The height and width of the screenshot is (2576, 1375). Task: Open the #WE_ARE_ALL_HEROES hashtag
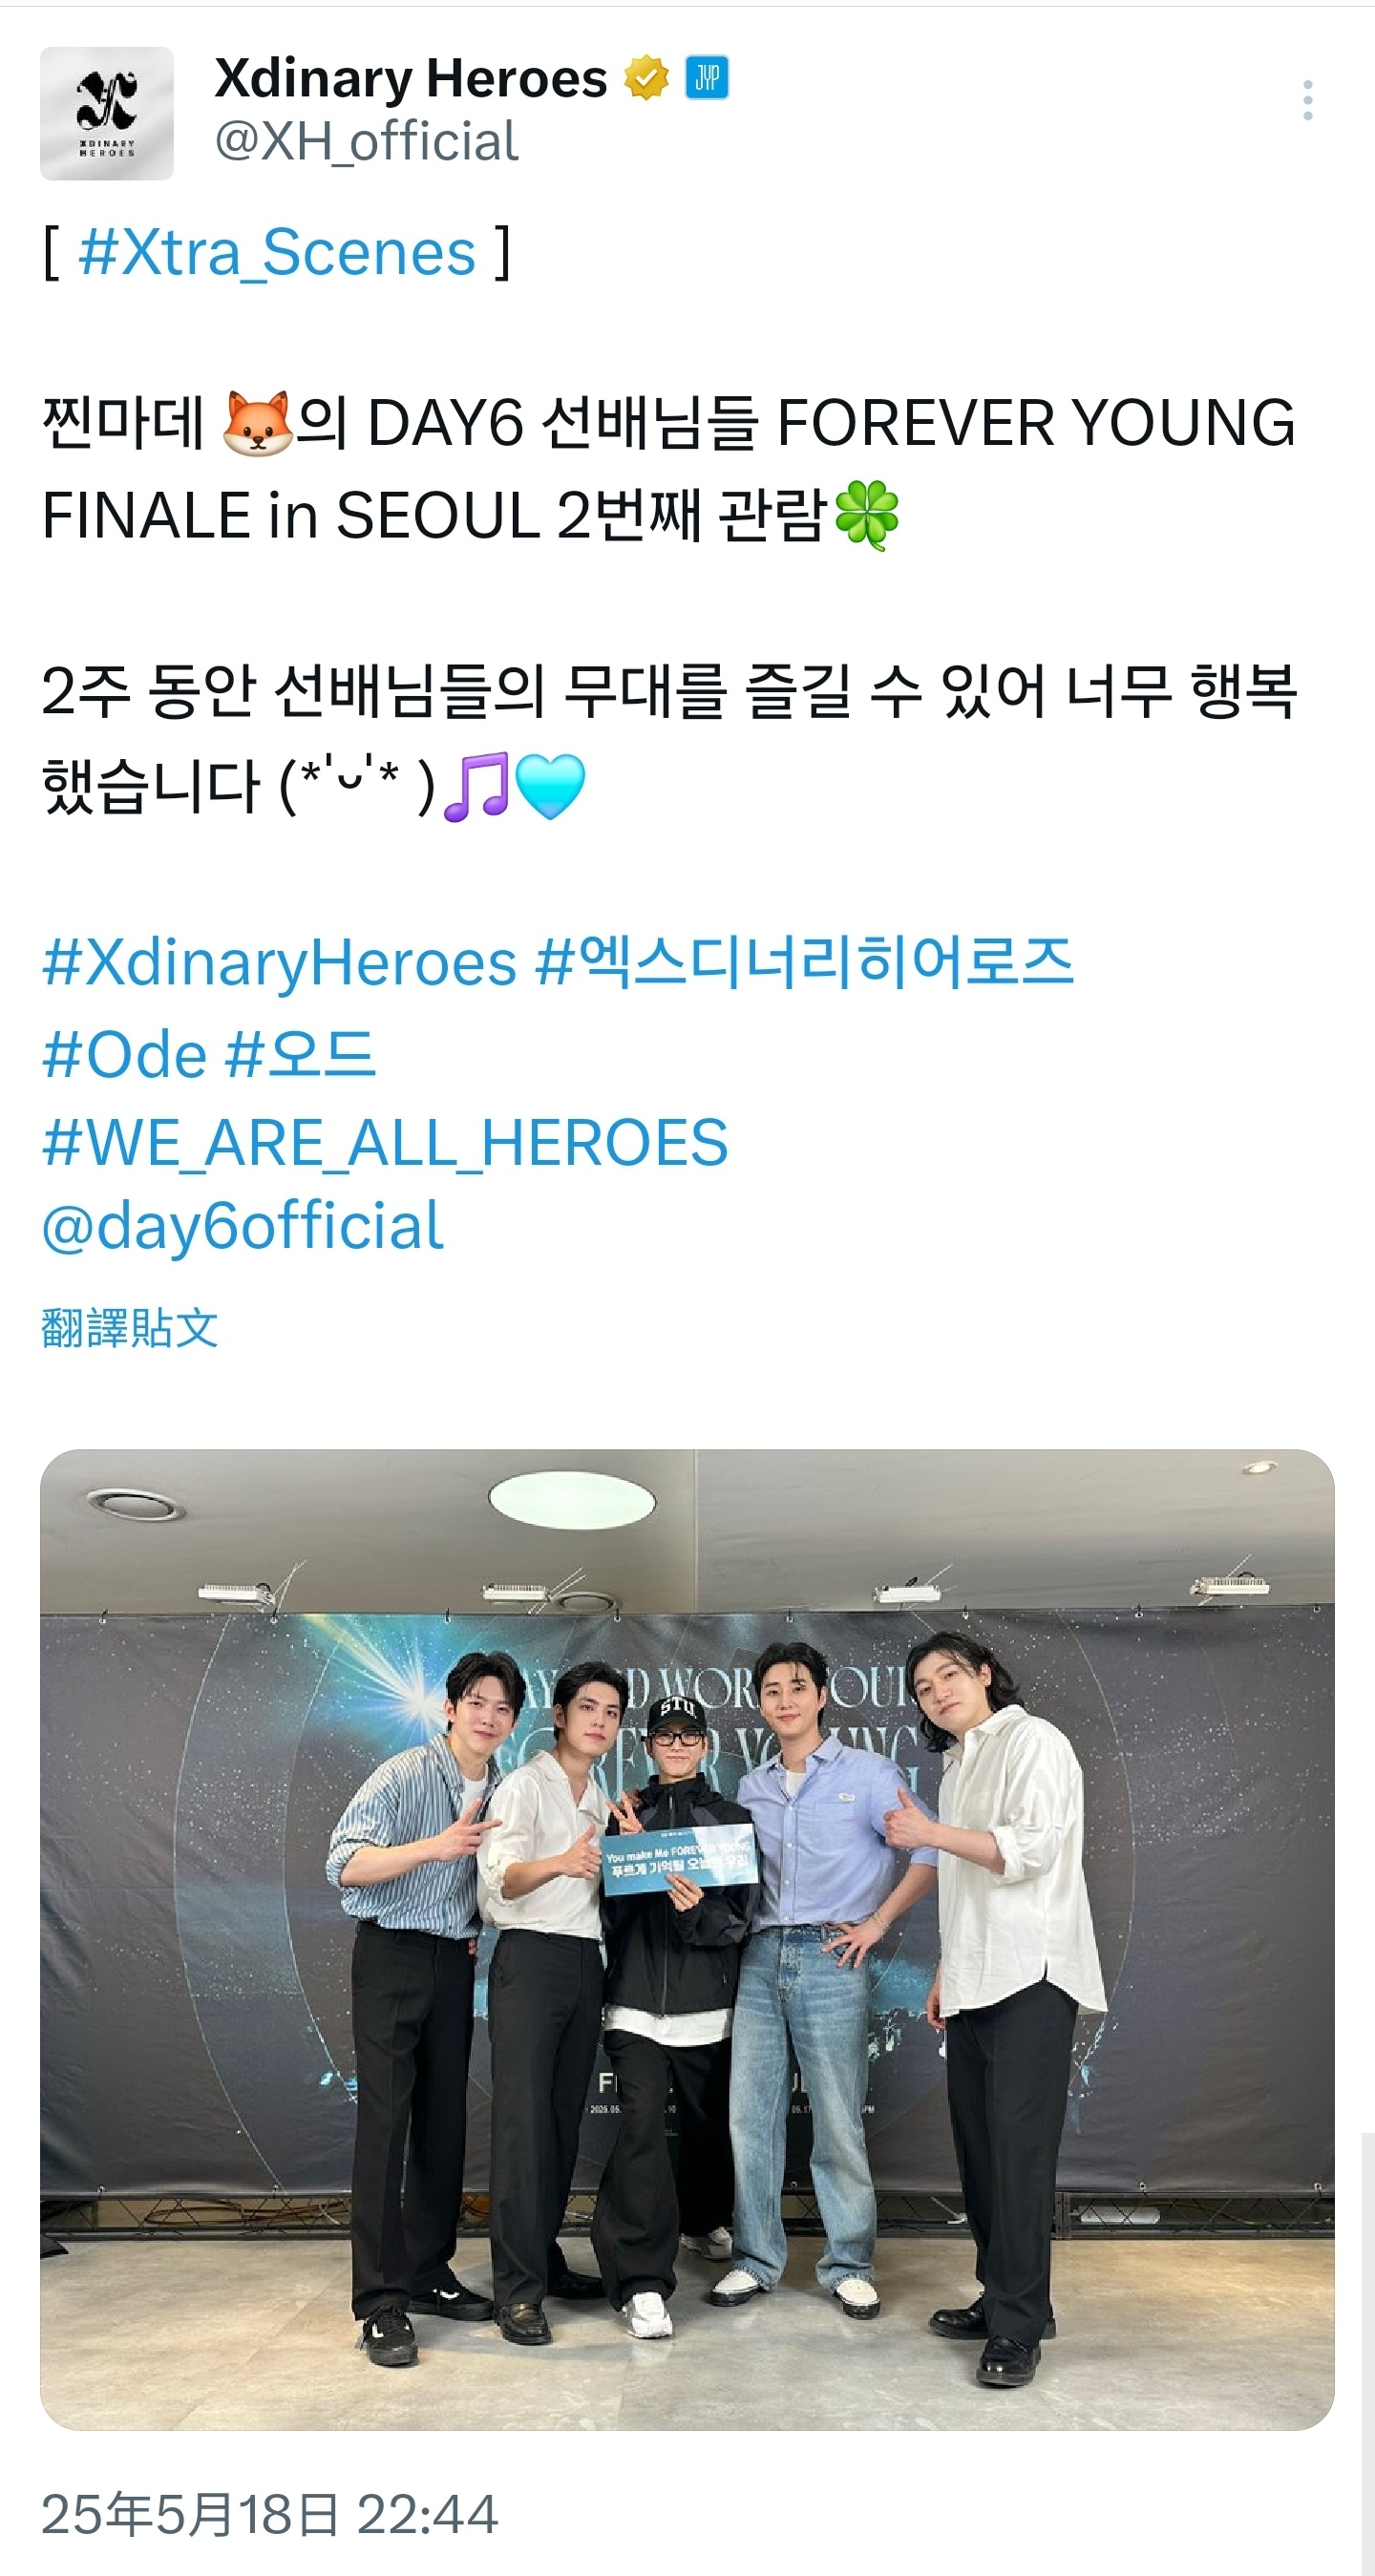[x=385, y=1143]
